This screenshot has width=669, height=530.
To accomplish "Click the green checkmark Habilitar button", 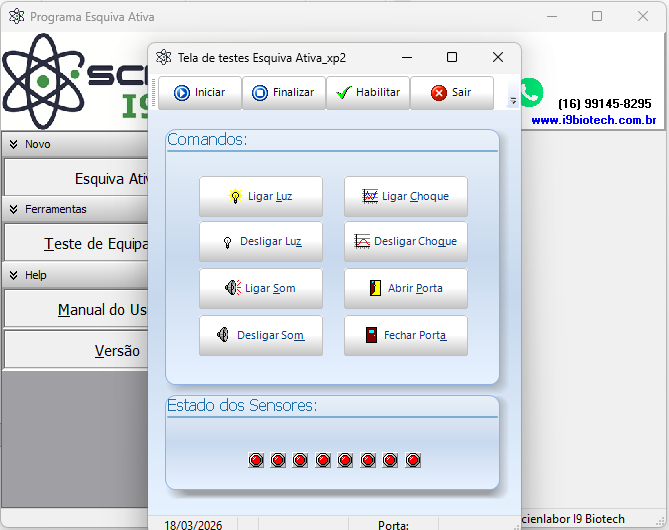I will tap(367, 93).
